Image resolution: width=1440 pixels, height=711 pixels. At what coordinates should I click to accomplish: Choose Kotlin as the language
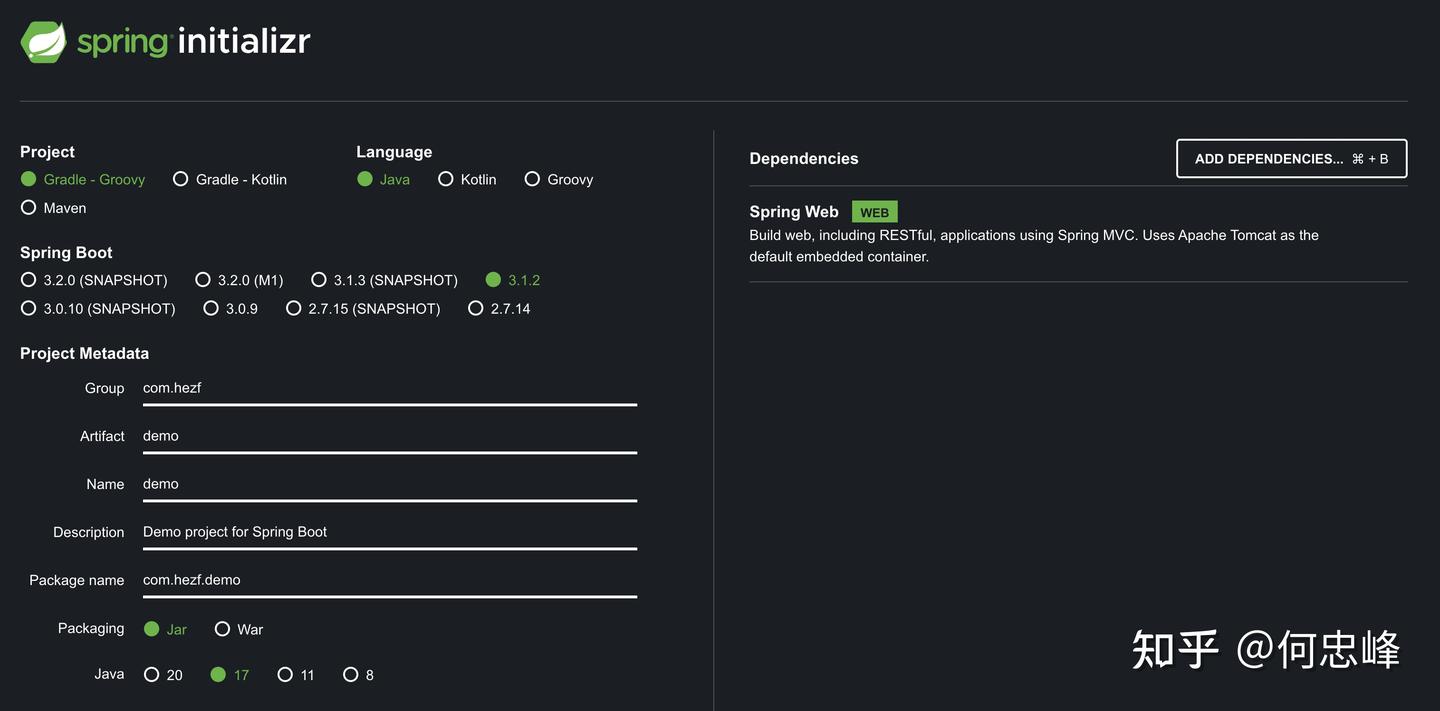pyautogui.click(x=467, y=179)
